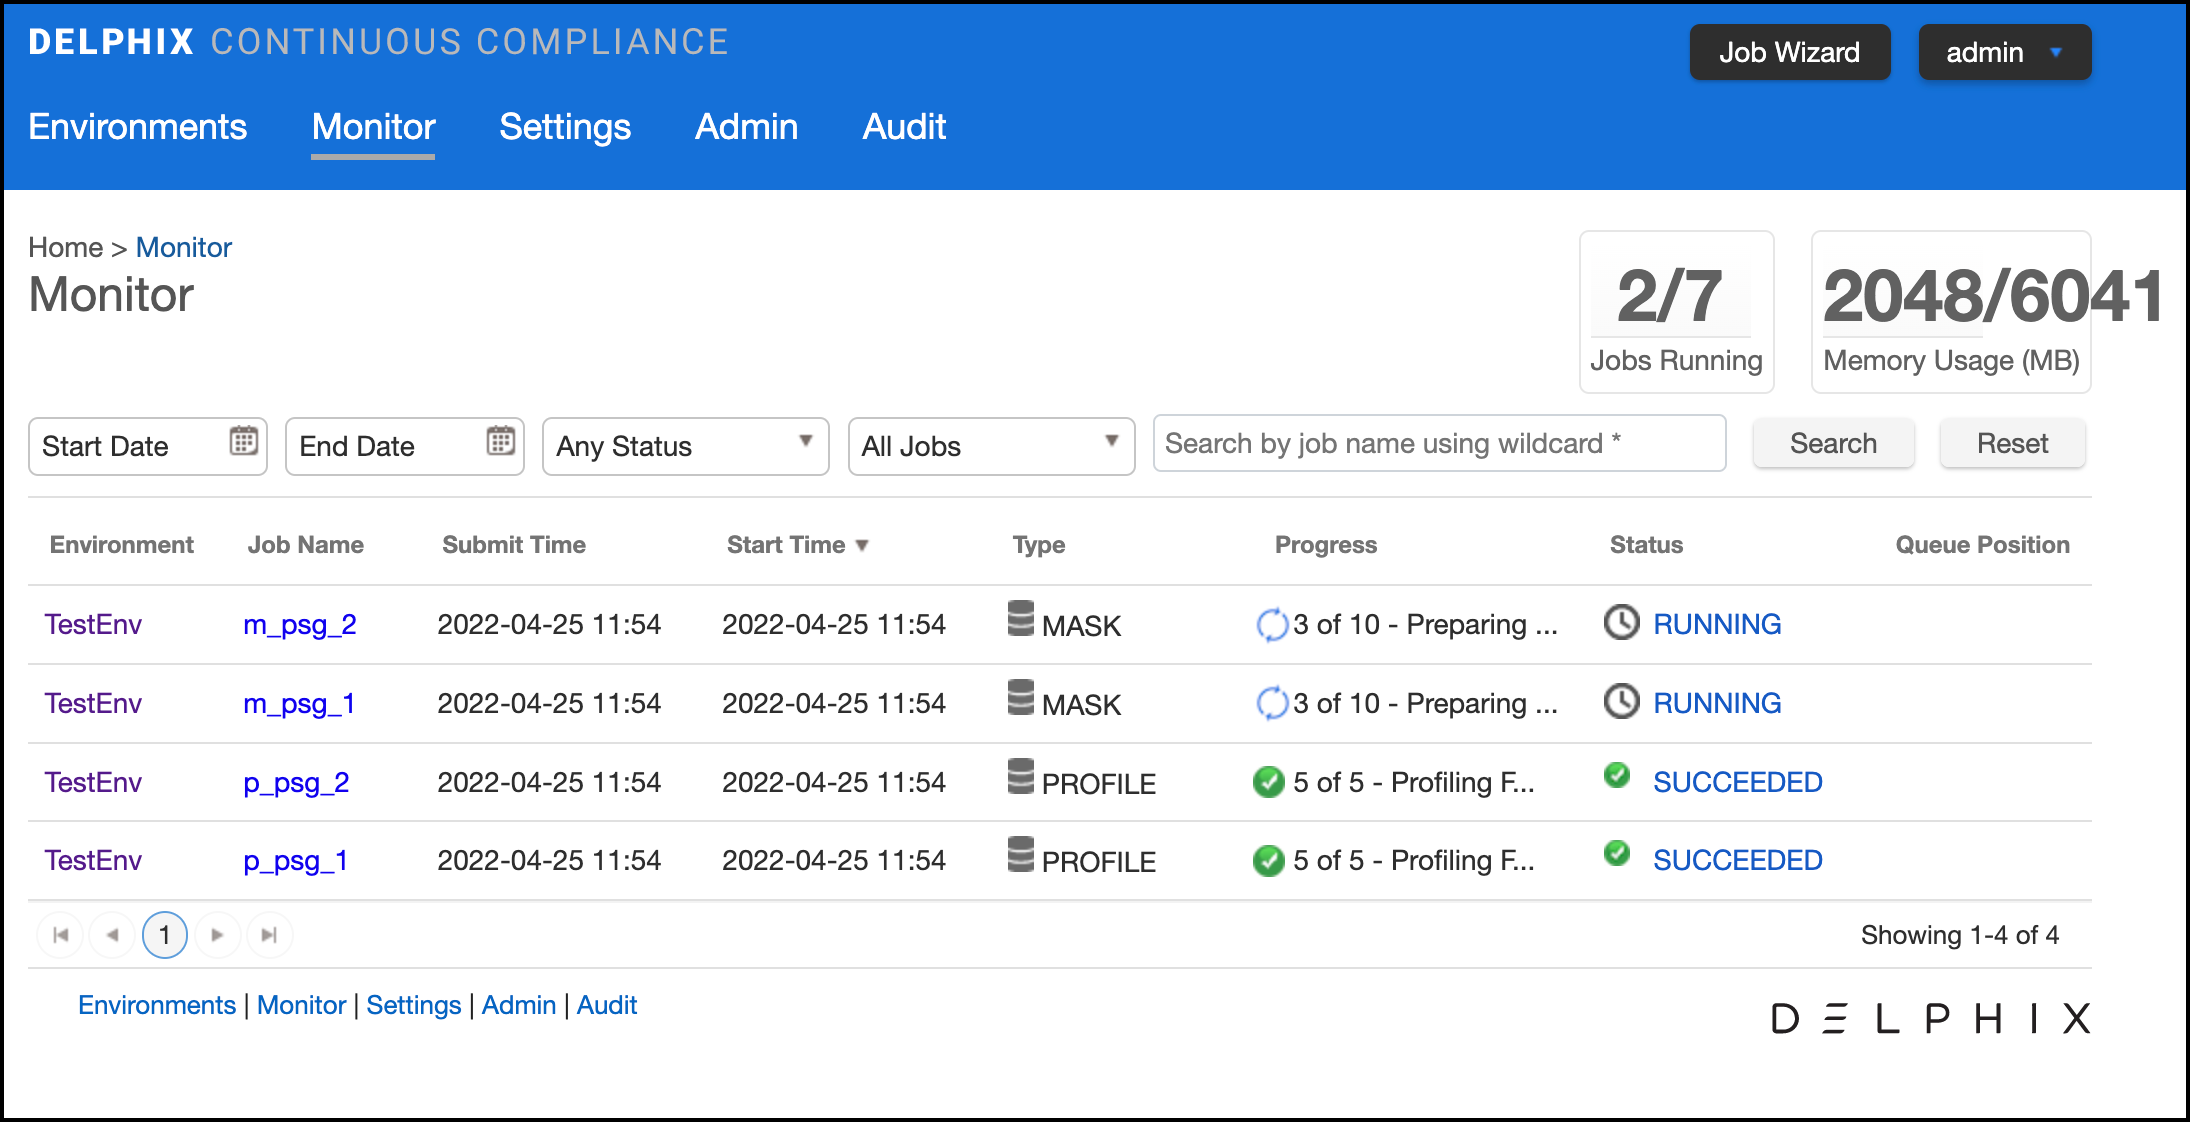Open the Start Date calendar icon
Viewport: 2190px width, 1122px height.
243,441
